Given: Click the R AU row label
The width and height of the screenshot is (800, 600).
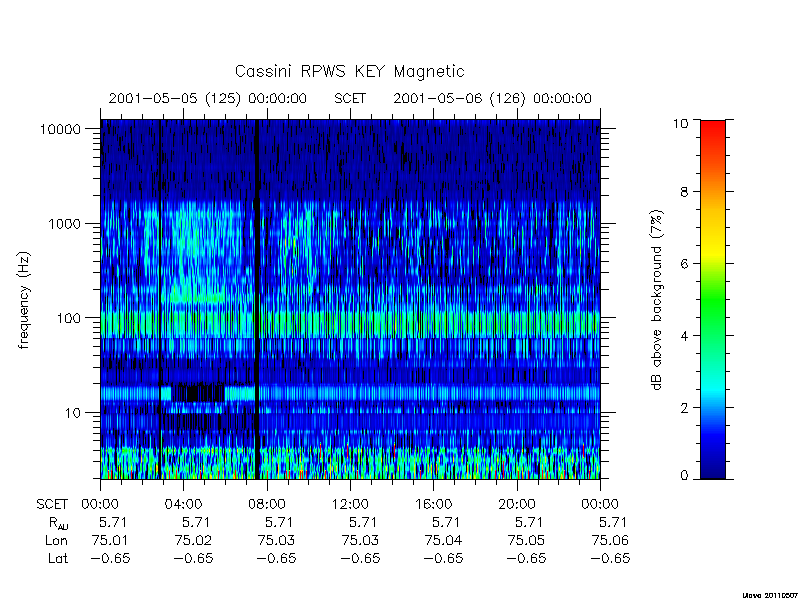Looking at the screenshot, I should [x=59, y=523].
